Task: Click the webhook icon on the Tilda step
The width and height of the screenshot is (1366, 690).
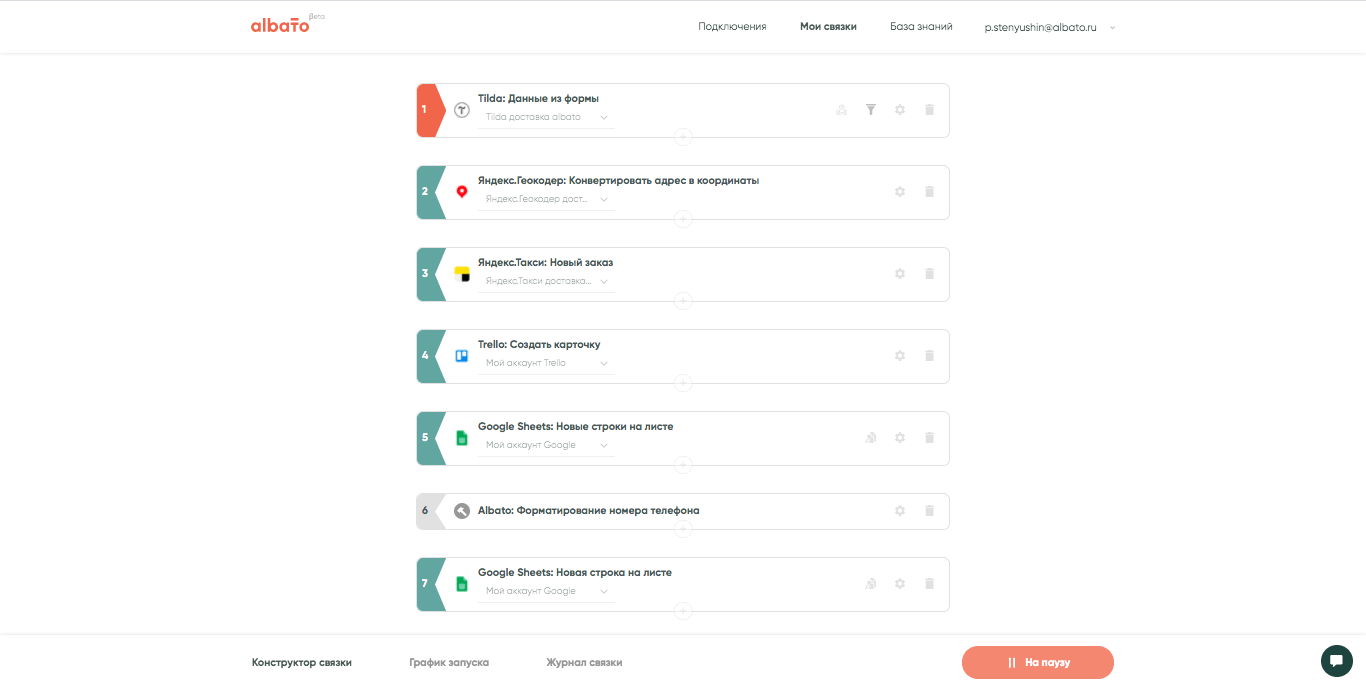Action: [841, 110]
